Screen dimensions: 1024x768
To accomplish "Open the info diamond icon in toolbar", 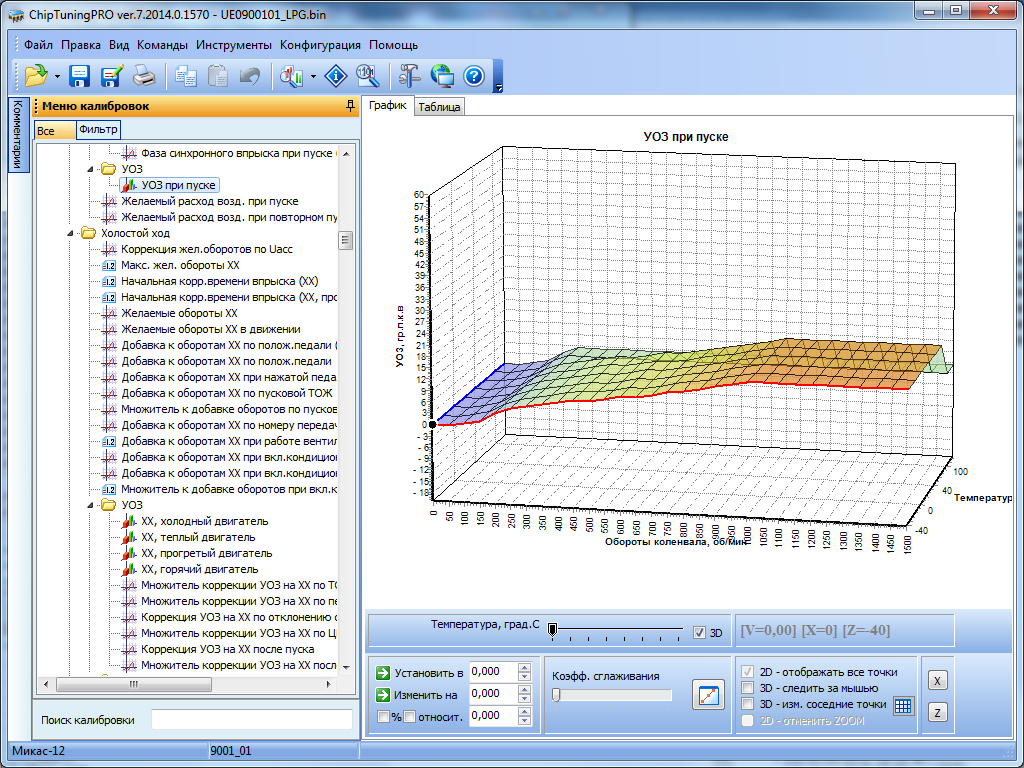I will 338,76.
